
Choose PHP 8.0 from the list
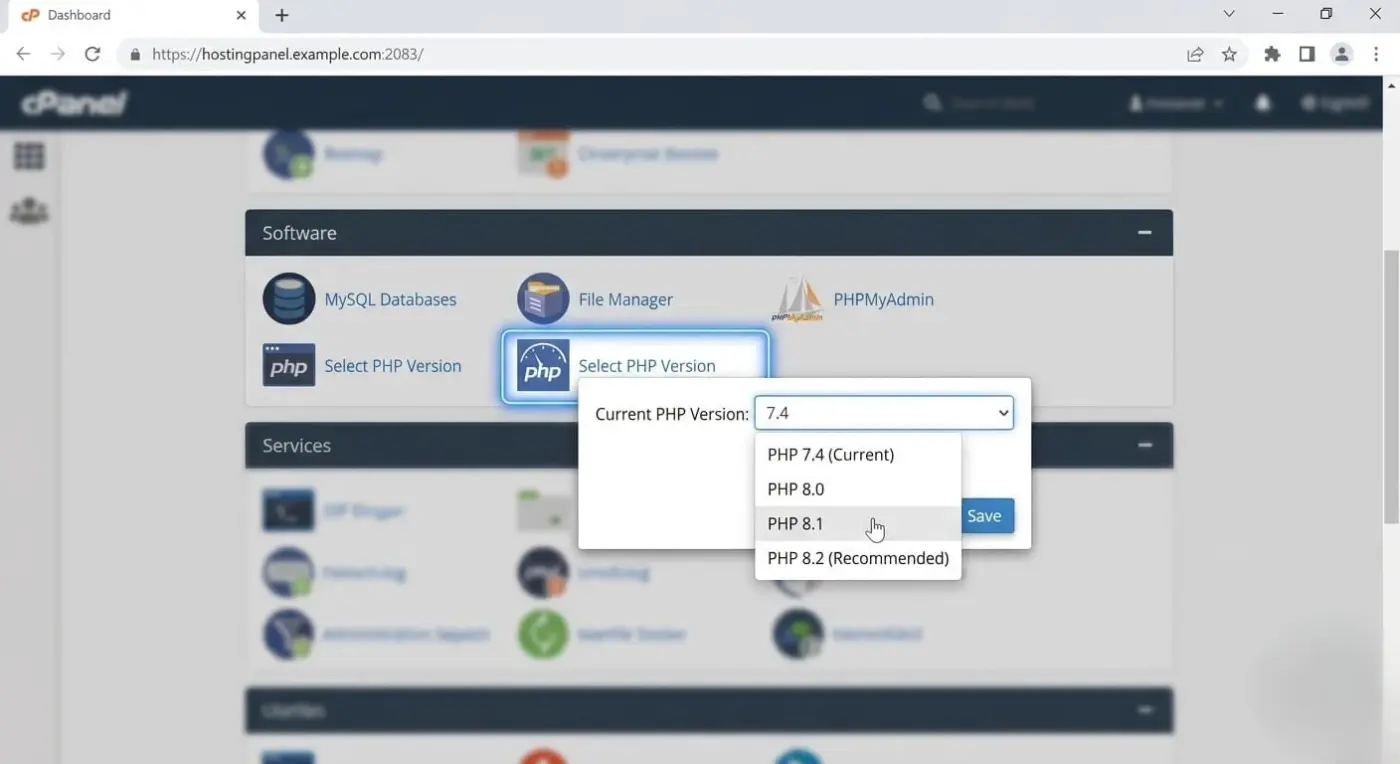[x=858, y=489]
